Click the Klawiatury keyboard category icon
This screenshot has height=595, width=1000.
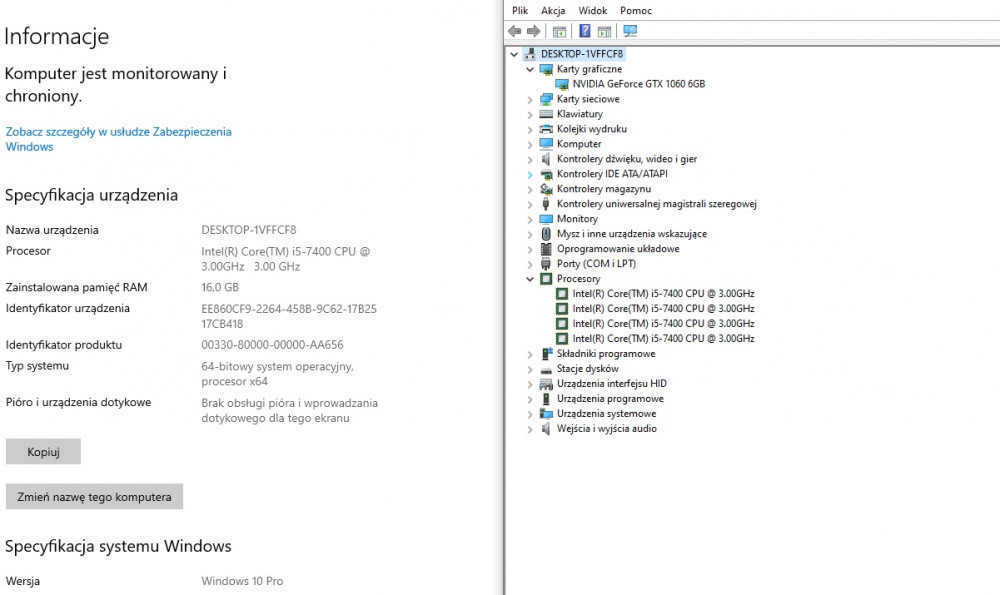(x=546, y=114)
